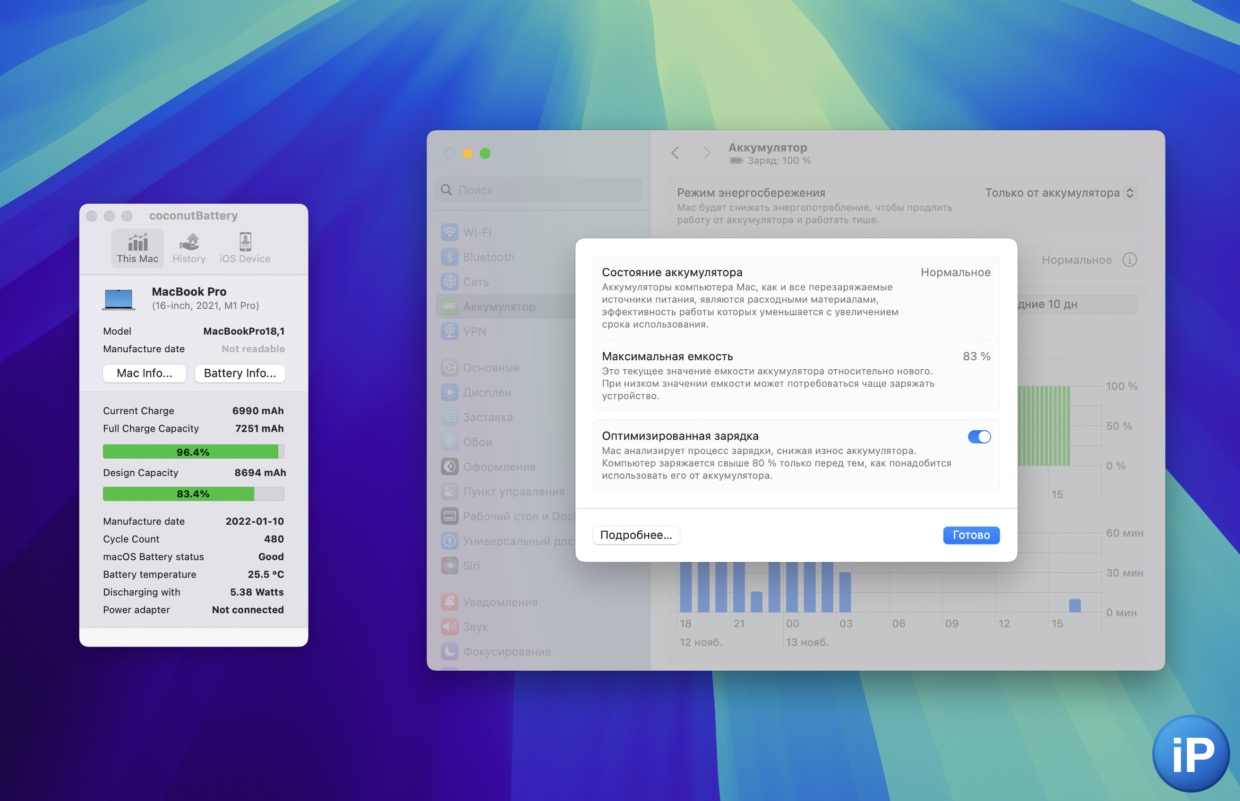Click the Mac Info... button
Viewport: 1240px width, 801px height.
[144, 373]
